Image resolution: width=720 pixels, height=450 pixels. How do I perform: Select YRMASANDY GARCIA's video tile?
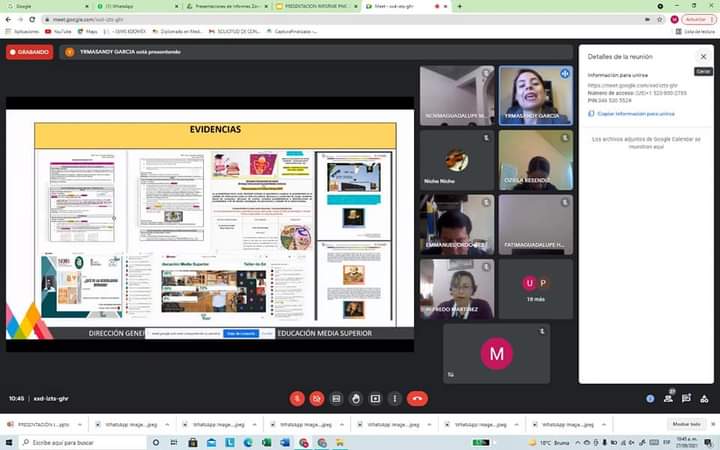coord(536,96)
